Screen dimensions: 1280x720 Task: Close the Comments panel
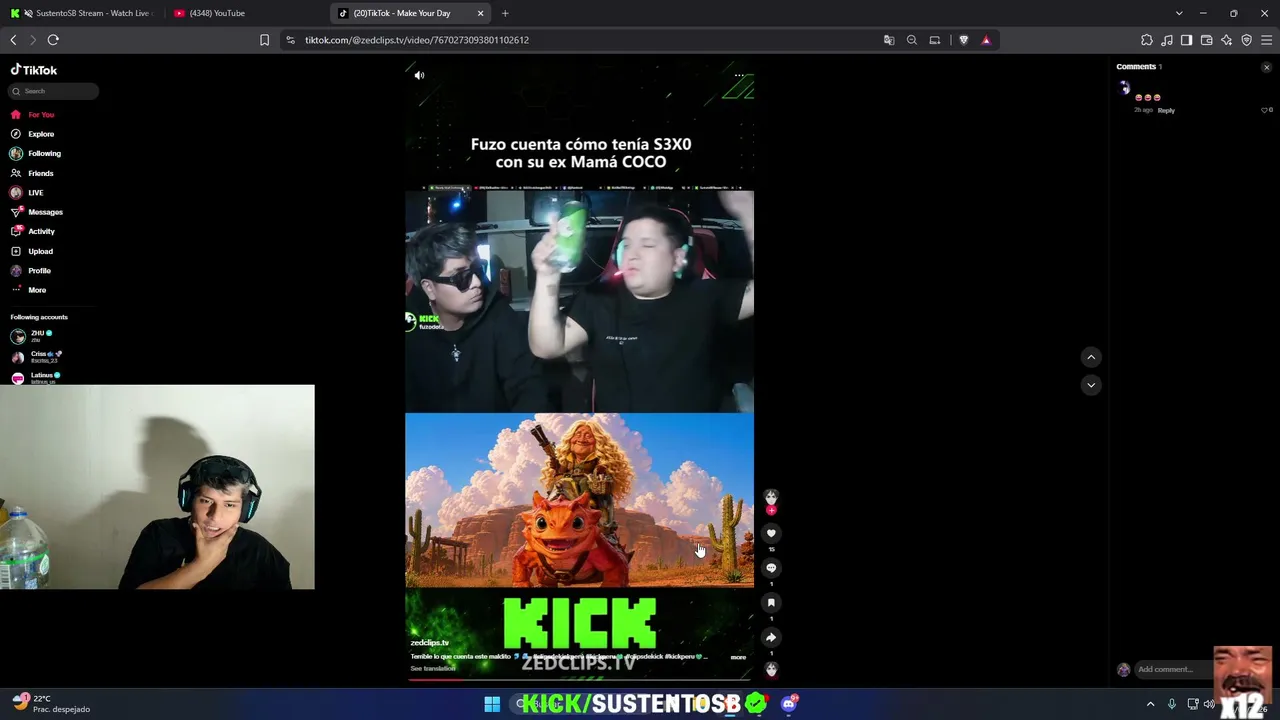[1266, 67]
